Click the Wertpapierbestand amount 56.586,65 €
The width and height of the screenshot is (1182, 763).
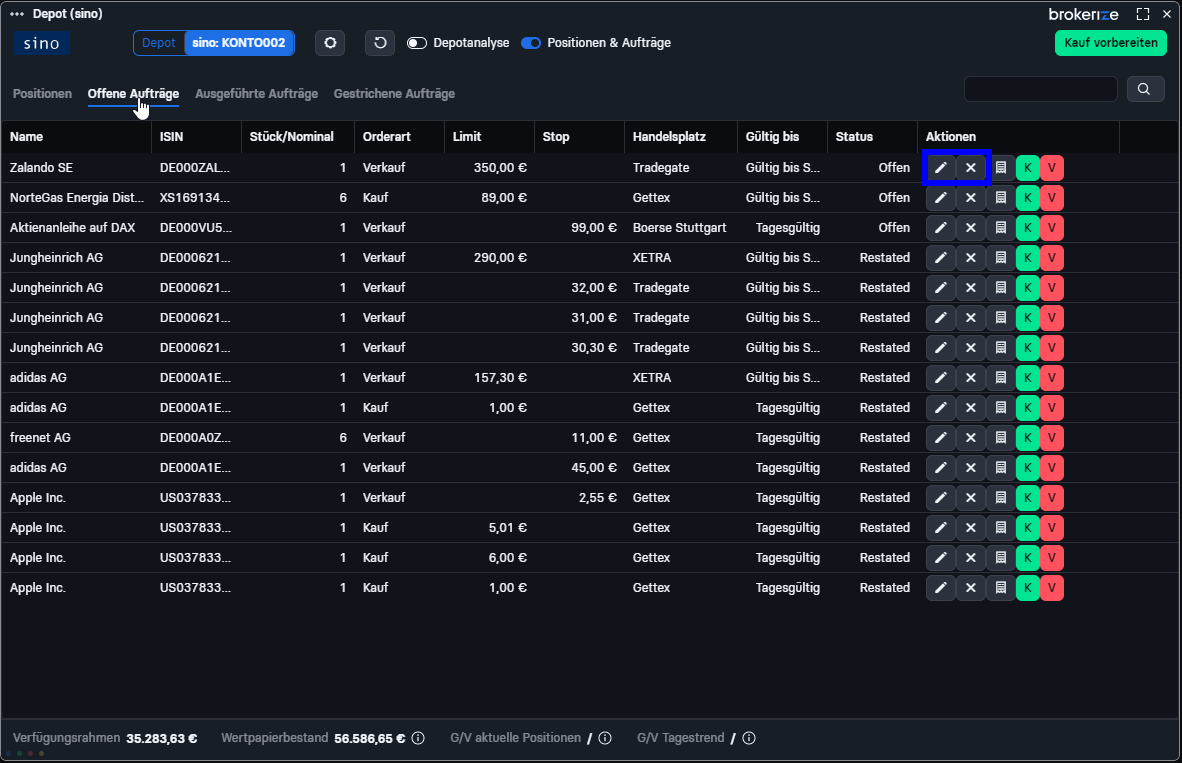tap(369, 739)
